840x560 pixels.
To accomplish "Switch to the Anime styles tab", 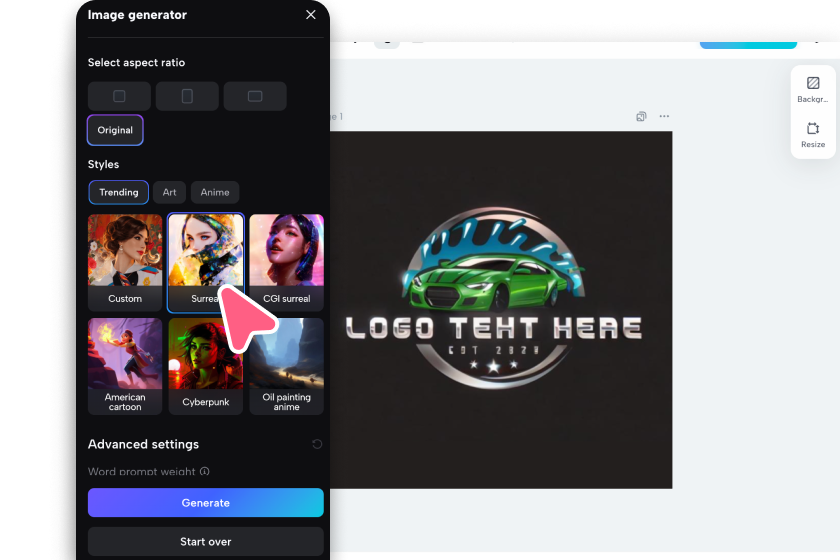I will [x=215, y=192].
